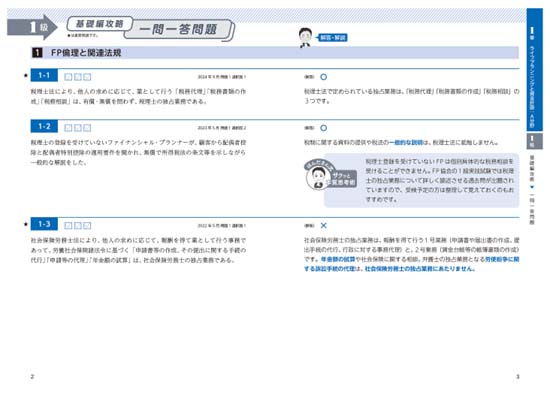Click the black number 1 section box
The width and height of the screenshot is (550, 395).
coord(37,53)
